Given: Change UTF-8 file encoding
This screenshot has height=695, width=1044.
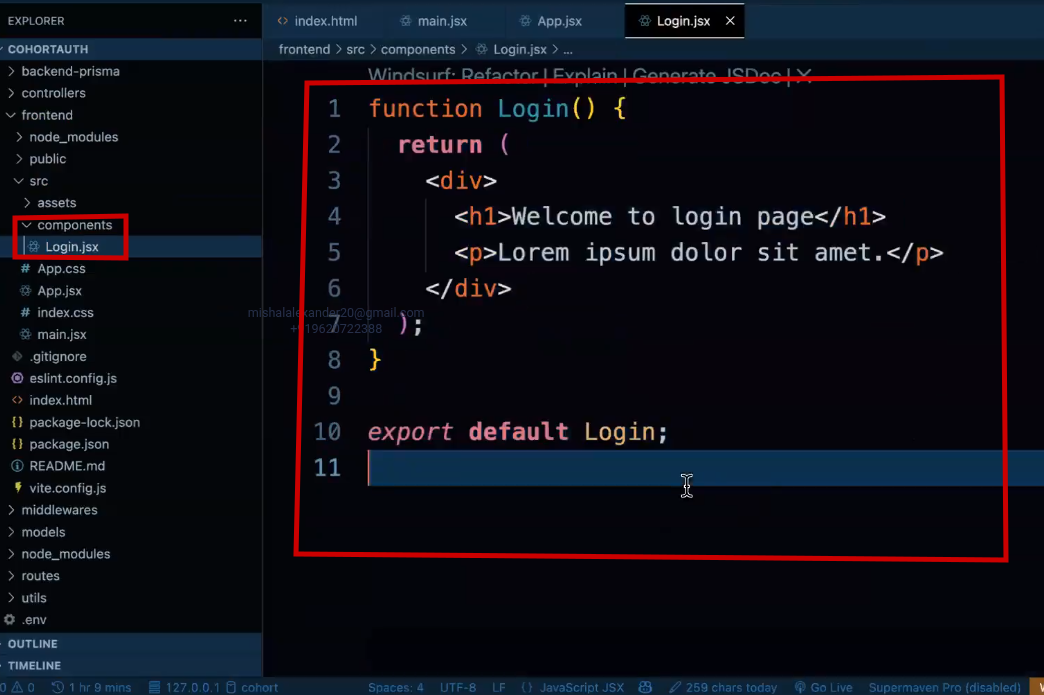Looking at the screenshot, I should tap(457, 688).
